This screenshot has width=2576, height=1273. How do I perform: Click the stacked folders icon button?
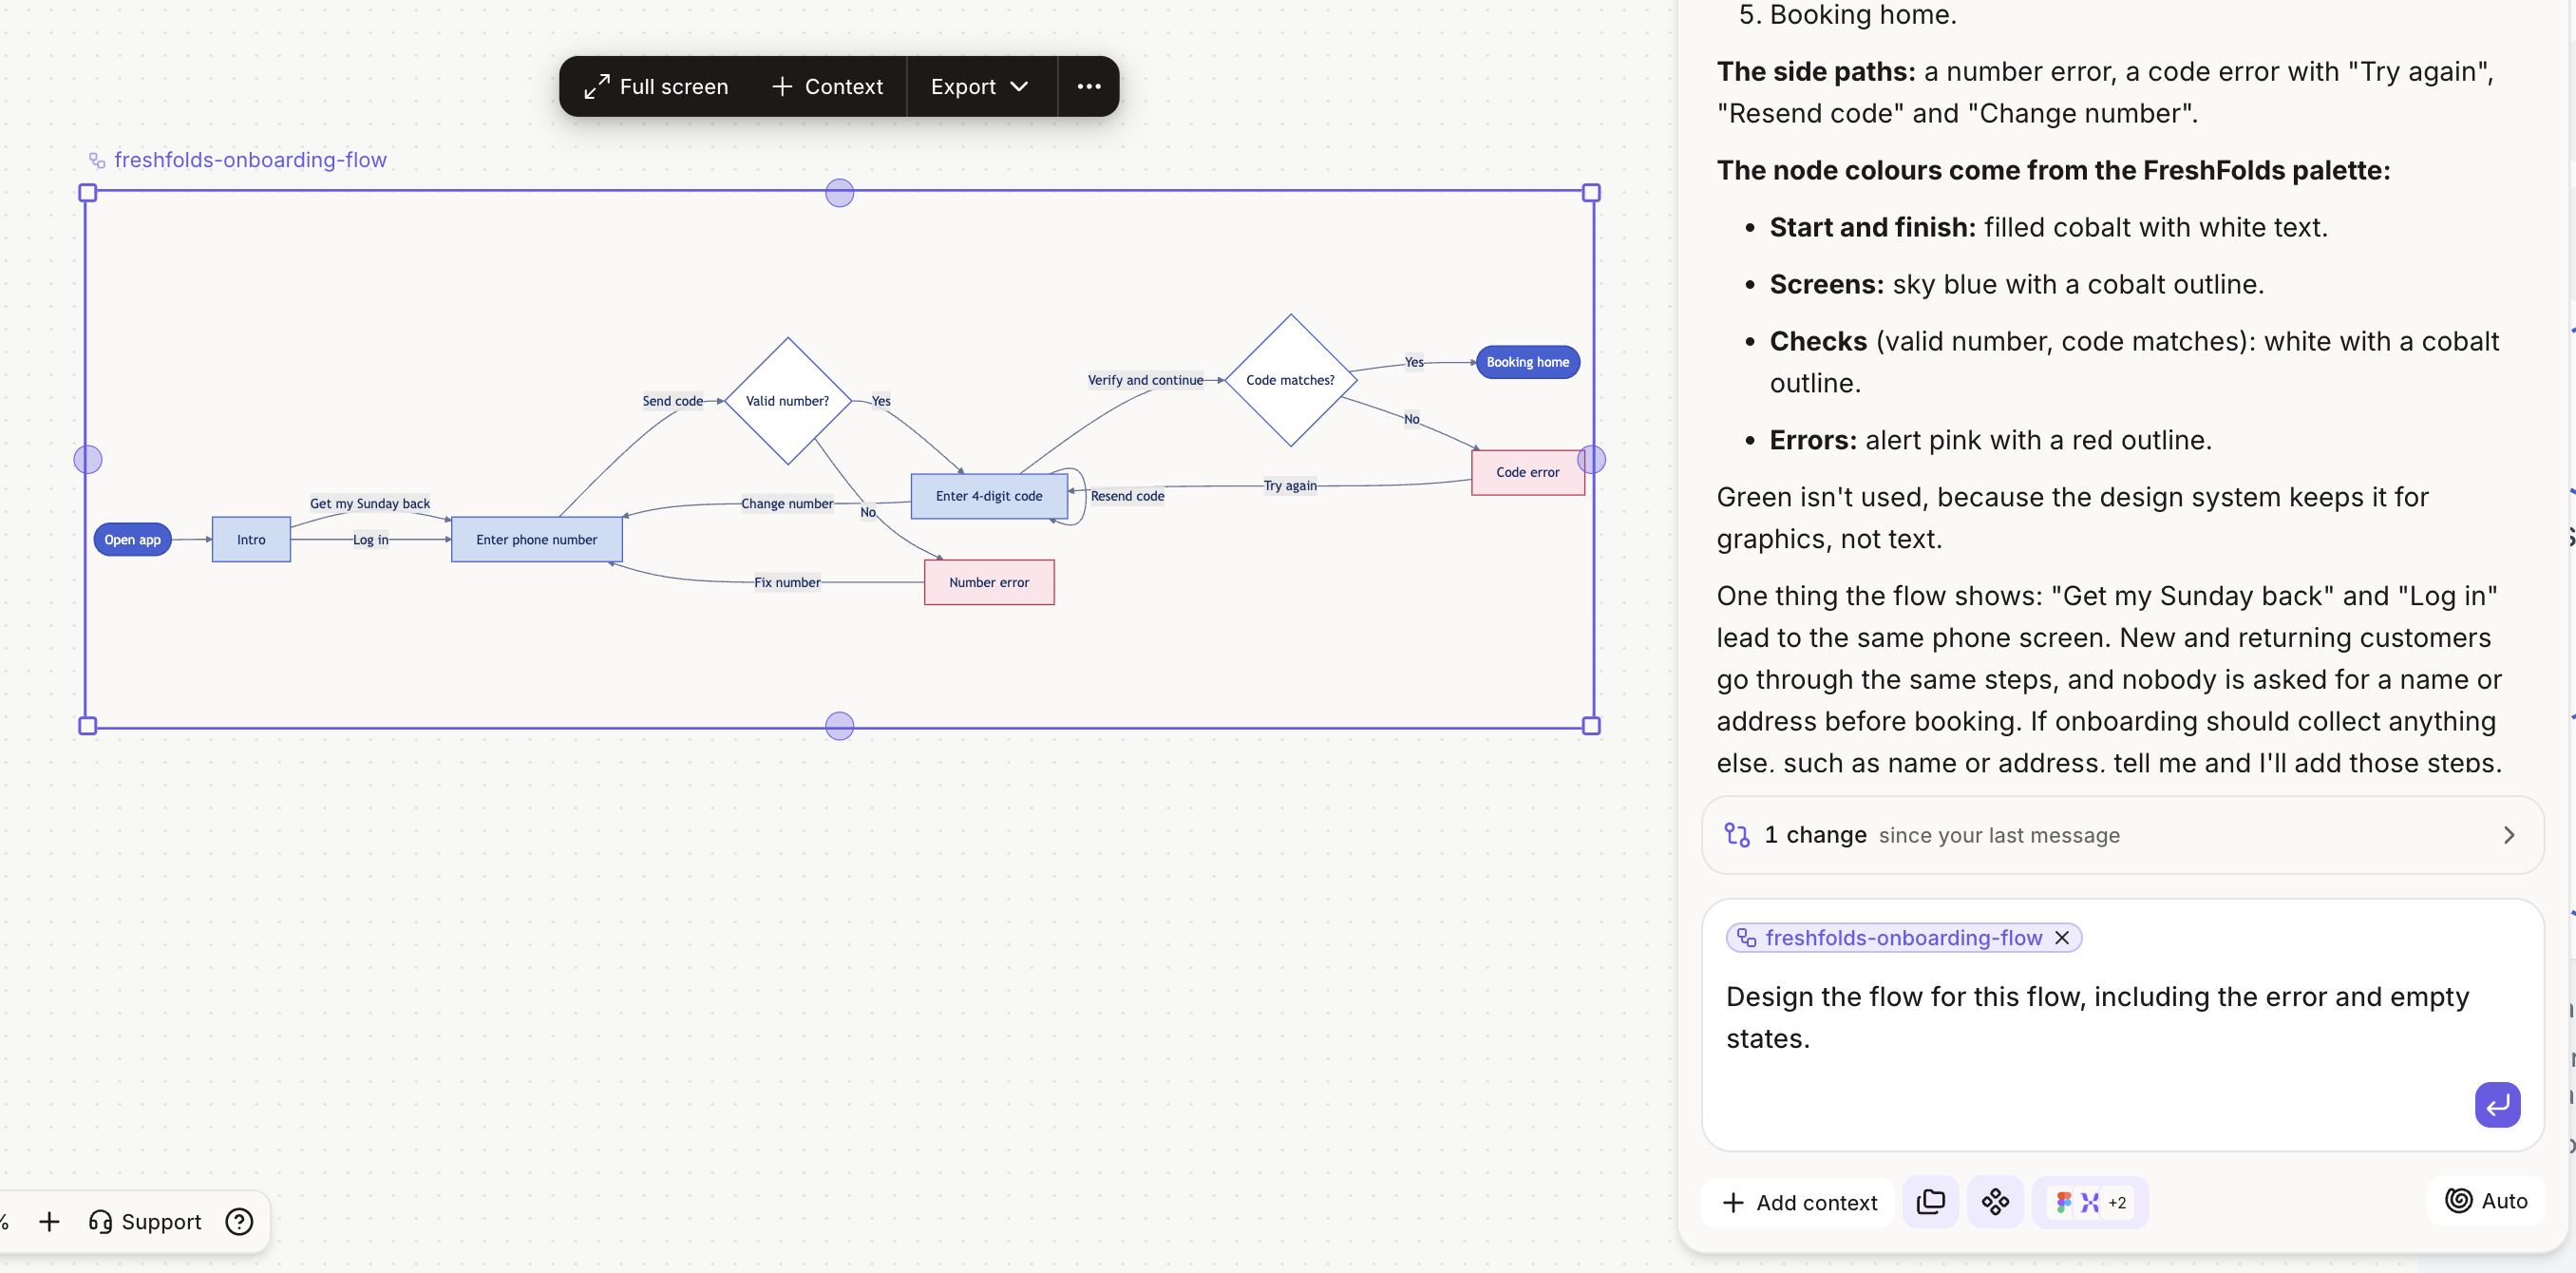click(x=1931, y=1202)
